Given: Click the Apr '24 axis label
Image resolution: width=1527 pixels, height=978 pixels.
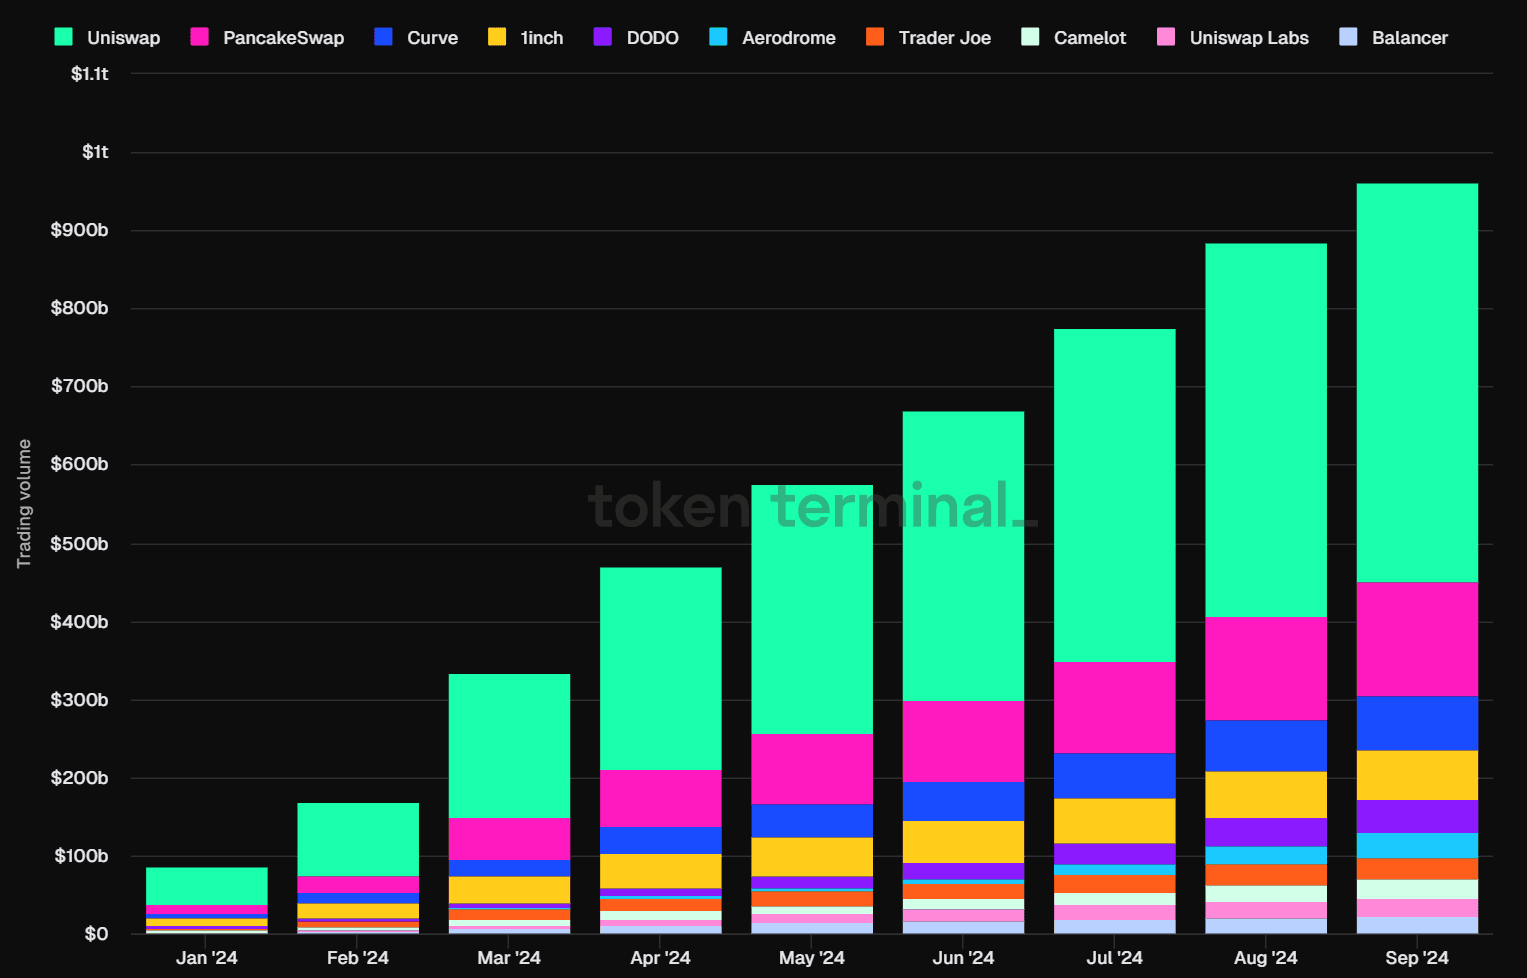Looking at the screenshot, I should 660,958.
